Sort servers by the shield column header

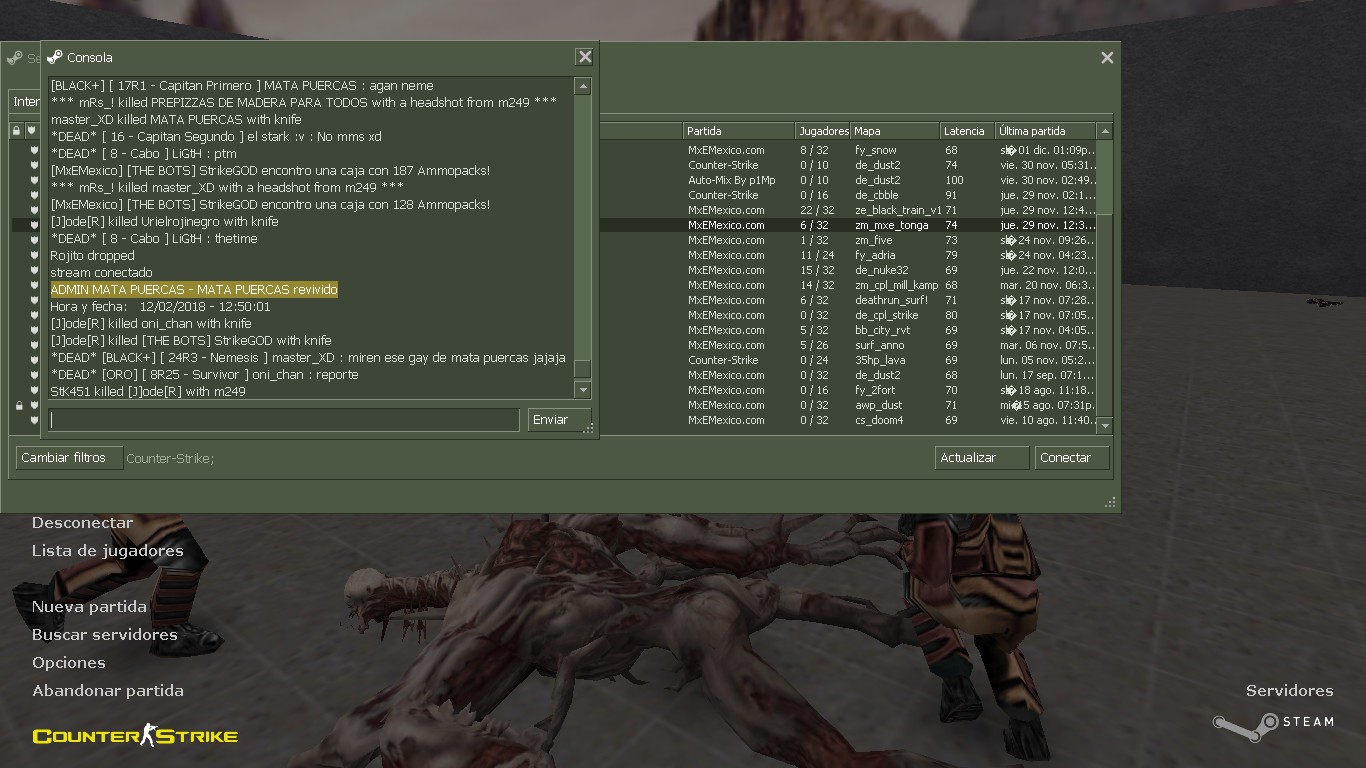[32, 131]
